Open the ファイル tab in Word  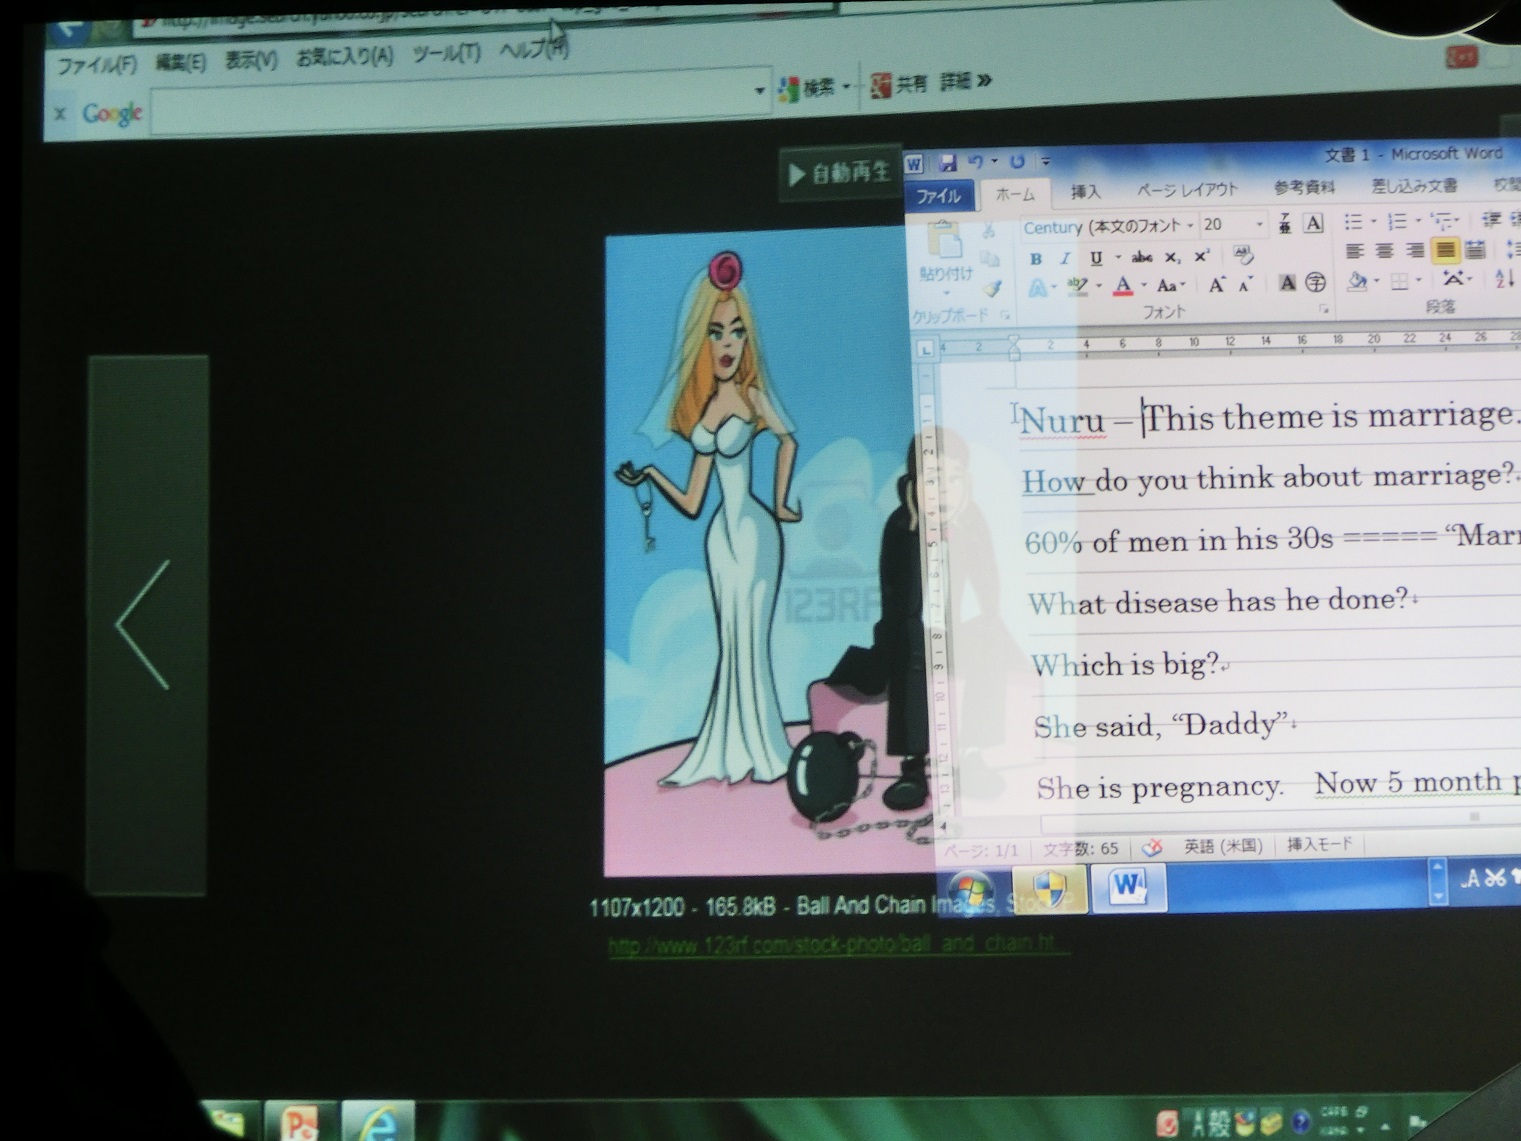[939, 196]
